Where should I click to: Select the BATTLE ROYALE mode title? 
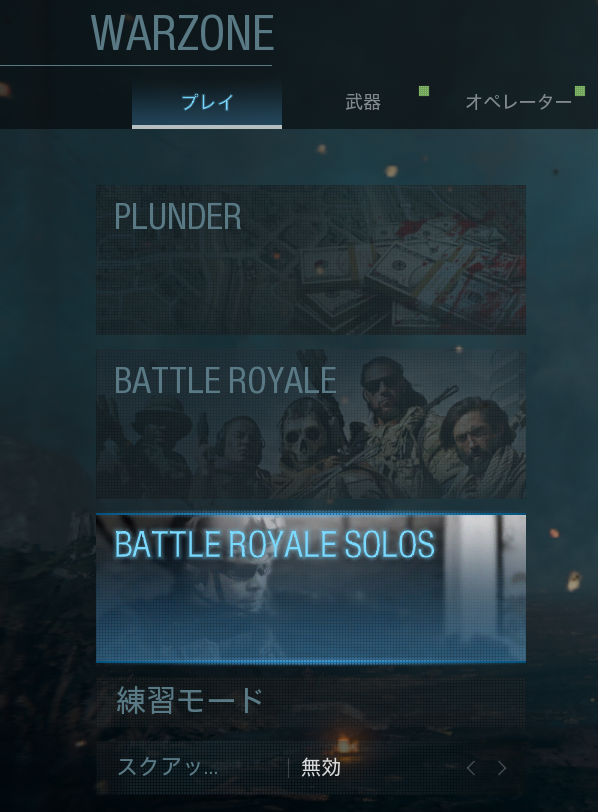click(225, 381)
